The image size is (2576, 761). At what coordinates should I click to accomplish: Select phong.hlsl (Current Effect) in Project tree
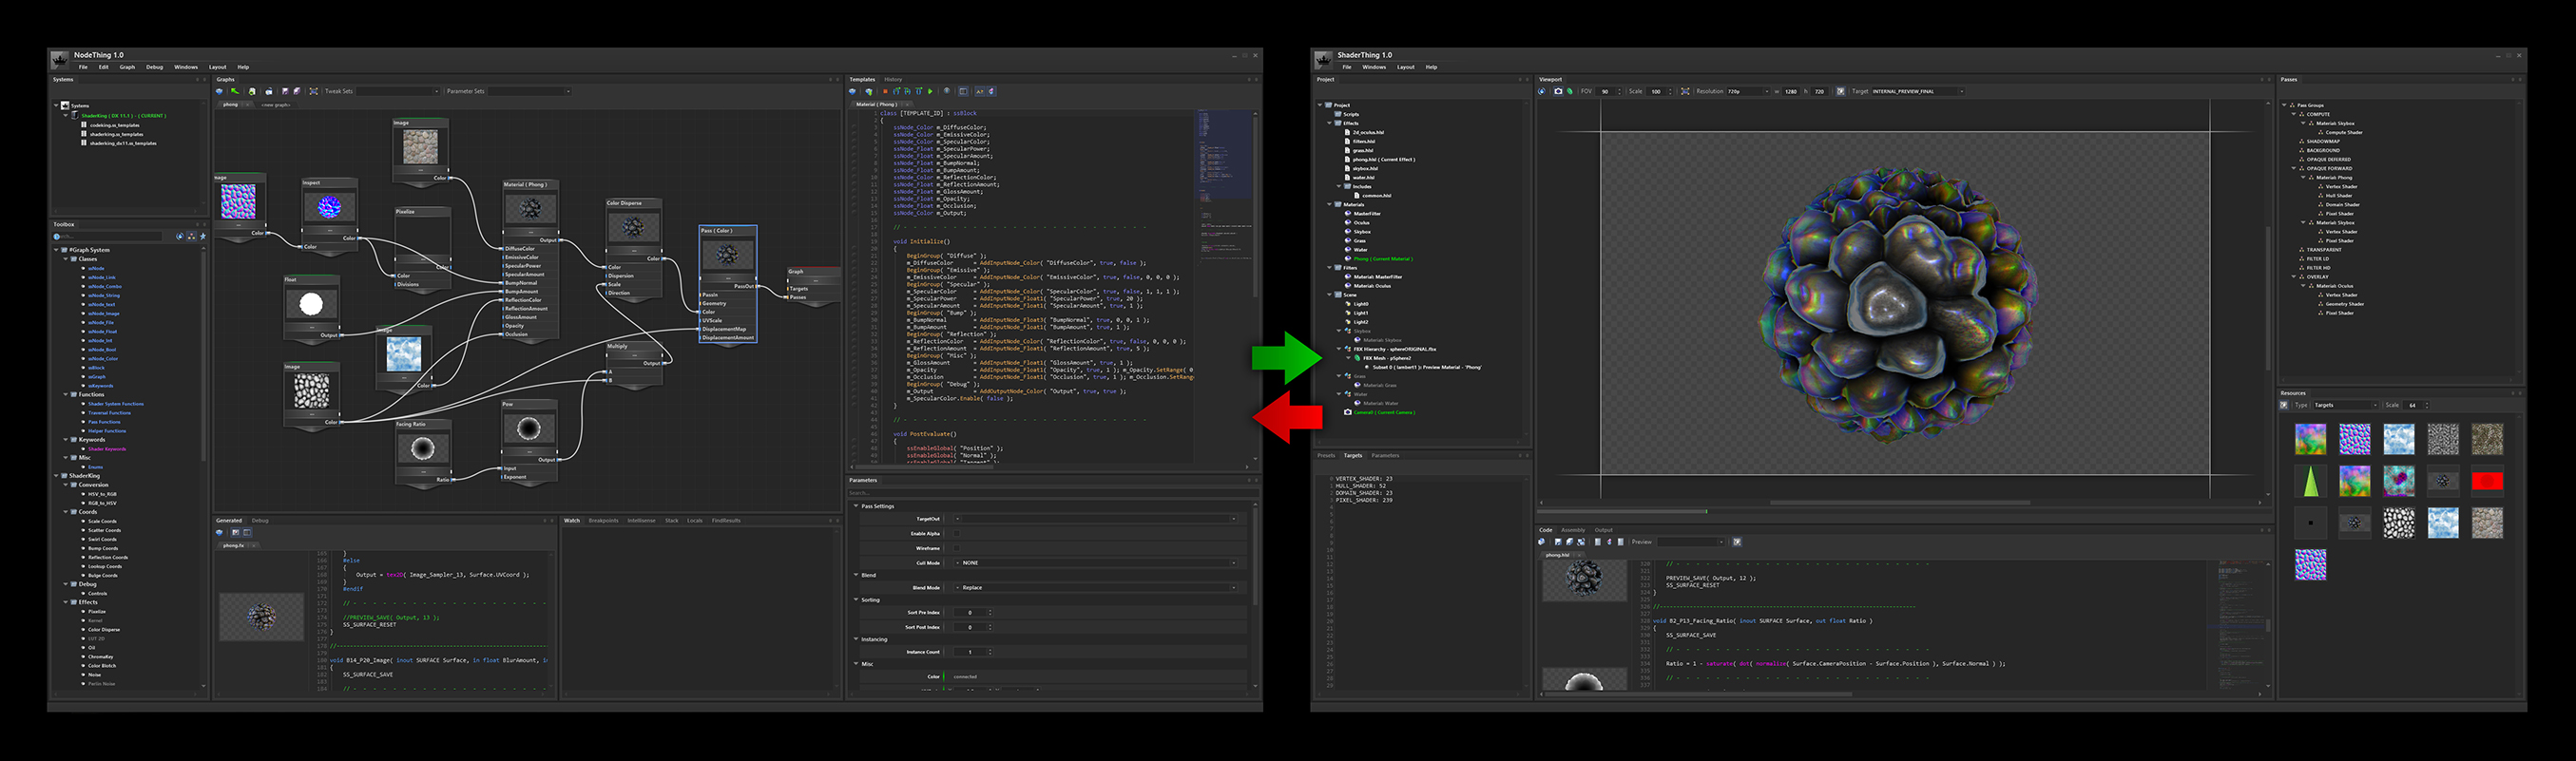tap(1383, 159)
